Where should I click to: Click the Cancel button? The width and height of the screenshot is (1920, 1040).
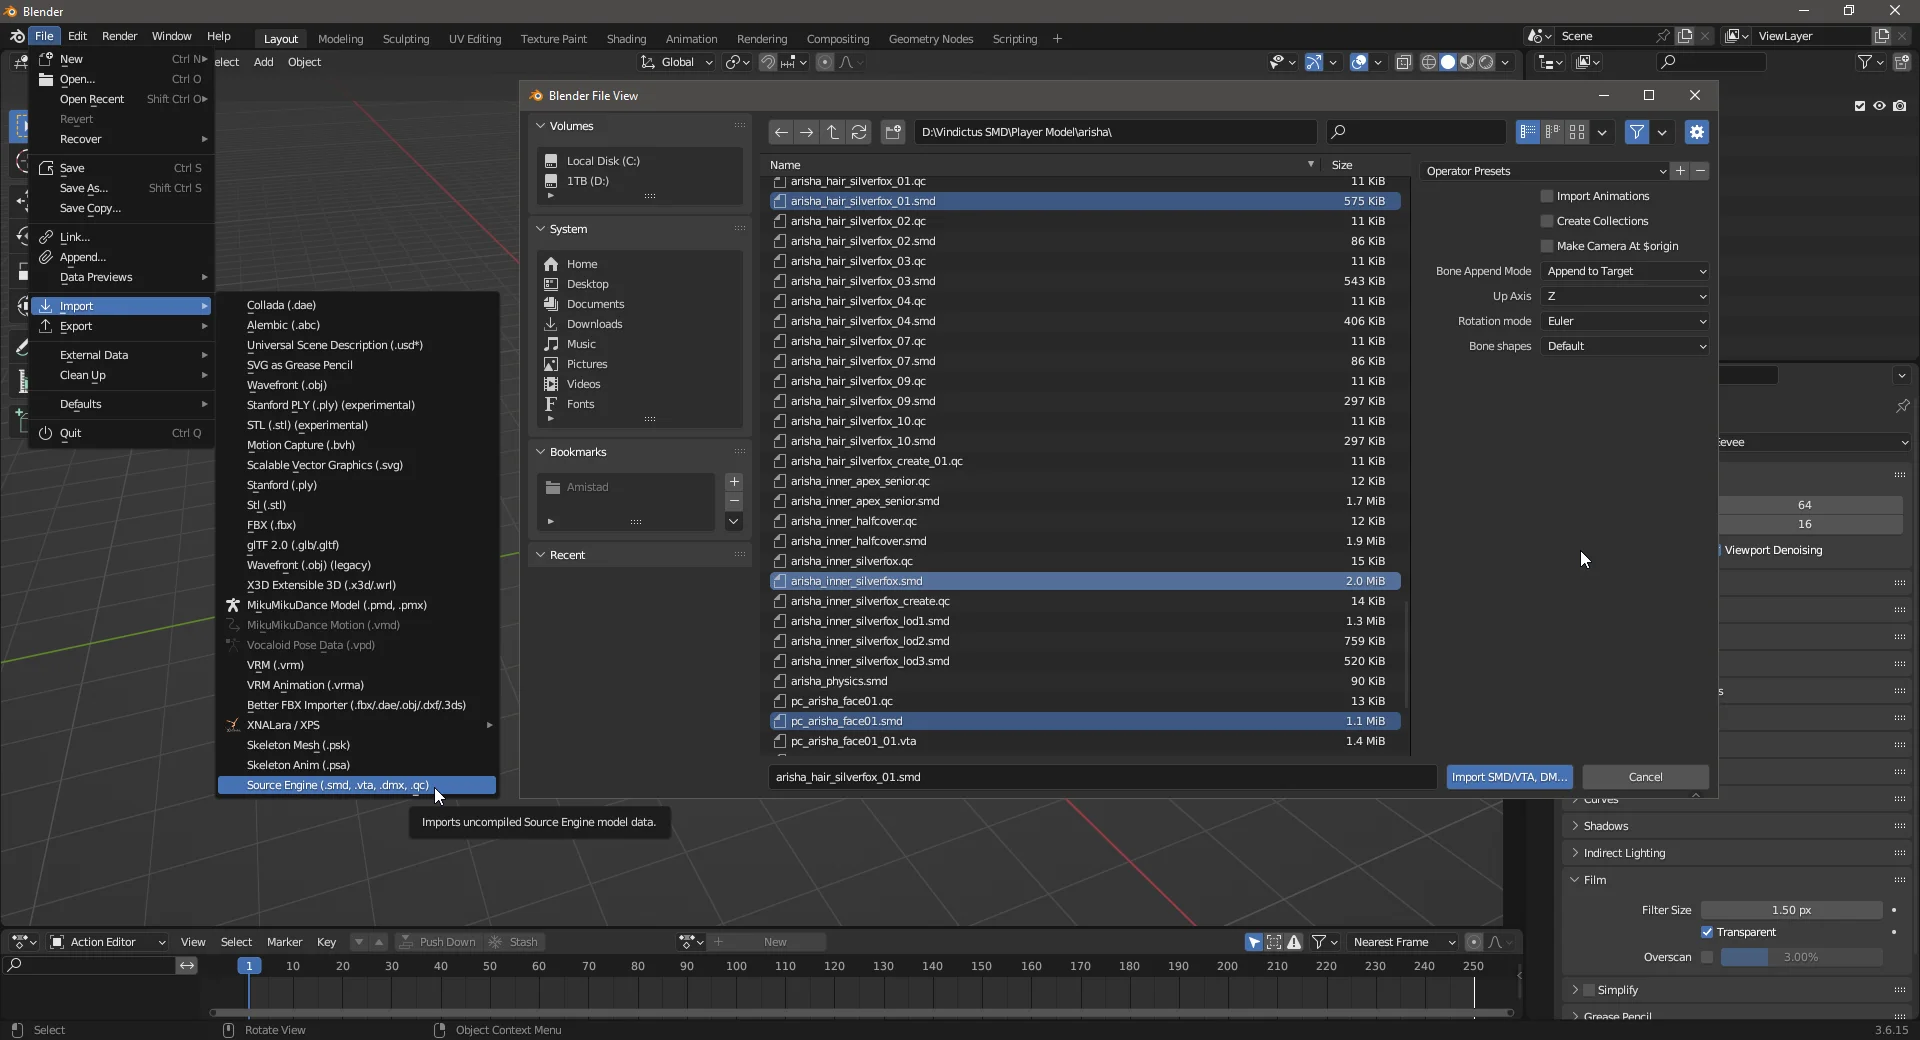(x=1645, y=777)
